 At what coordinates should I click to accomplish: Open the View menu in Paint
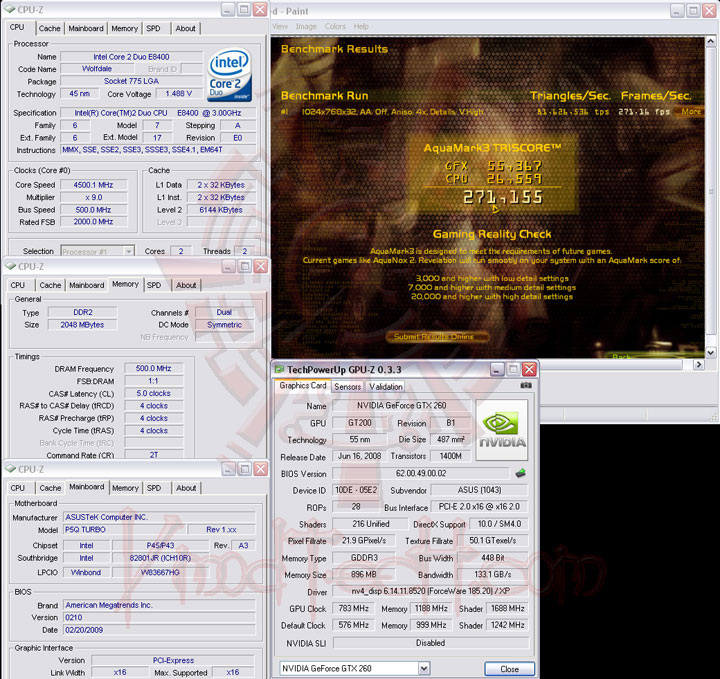tap(280, 27)
